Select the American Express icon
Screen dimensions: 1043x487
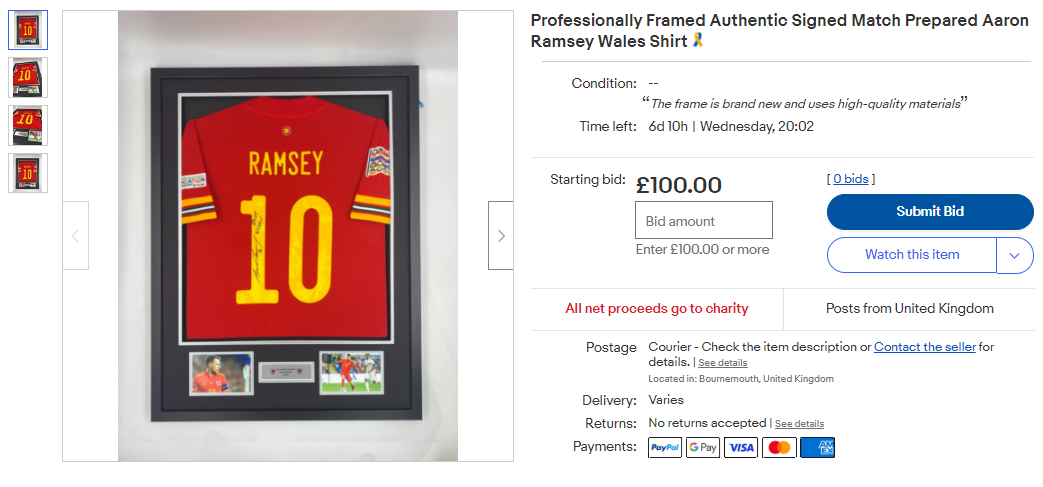pos(818,448)
